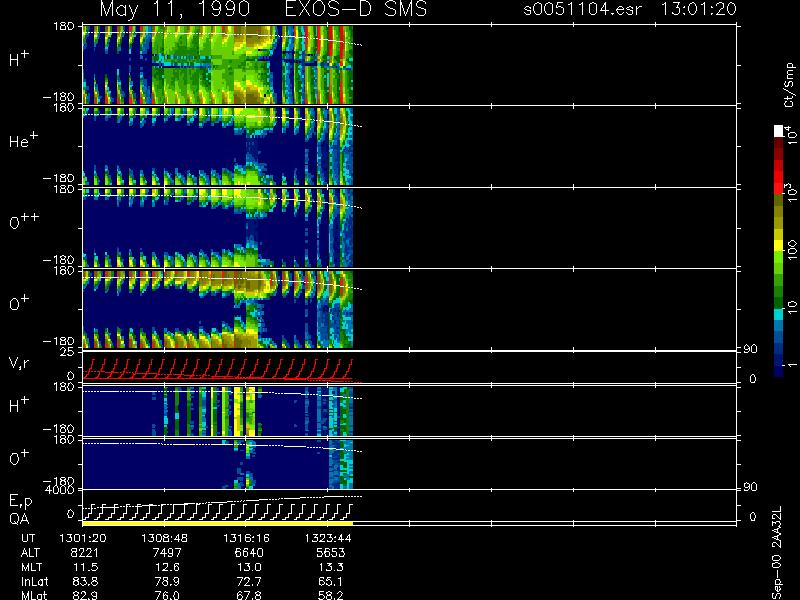This screenshot has height=600, width=800.
Task: Click the altitude value "6640"
Action: click(248, 553)
